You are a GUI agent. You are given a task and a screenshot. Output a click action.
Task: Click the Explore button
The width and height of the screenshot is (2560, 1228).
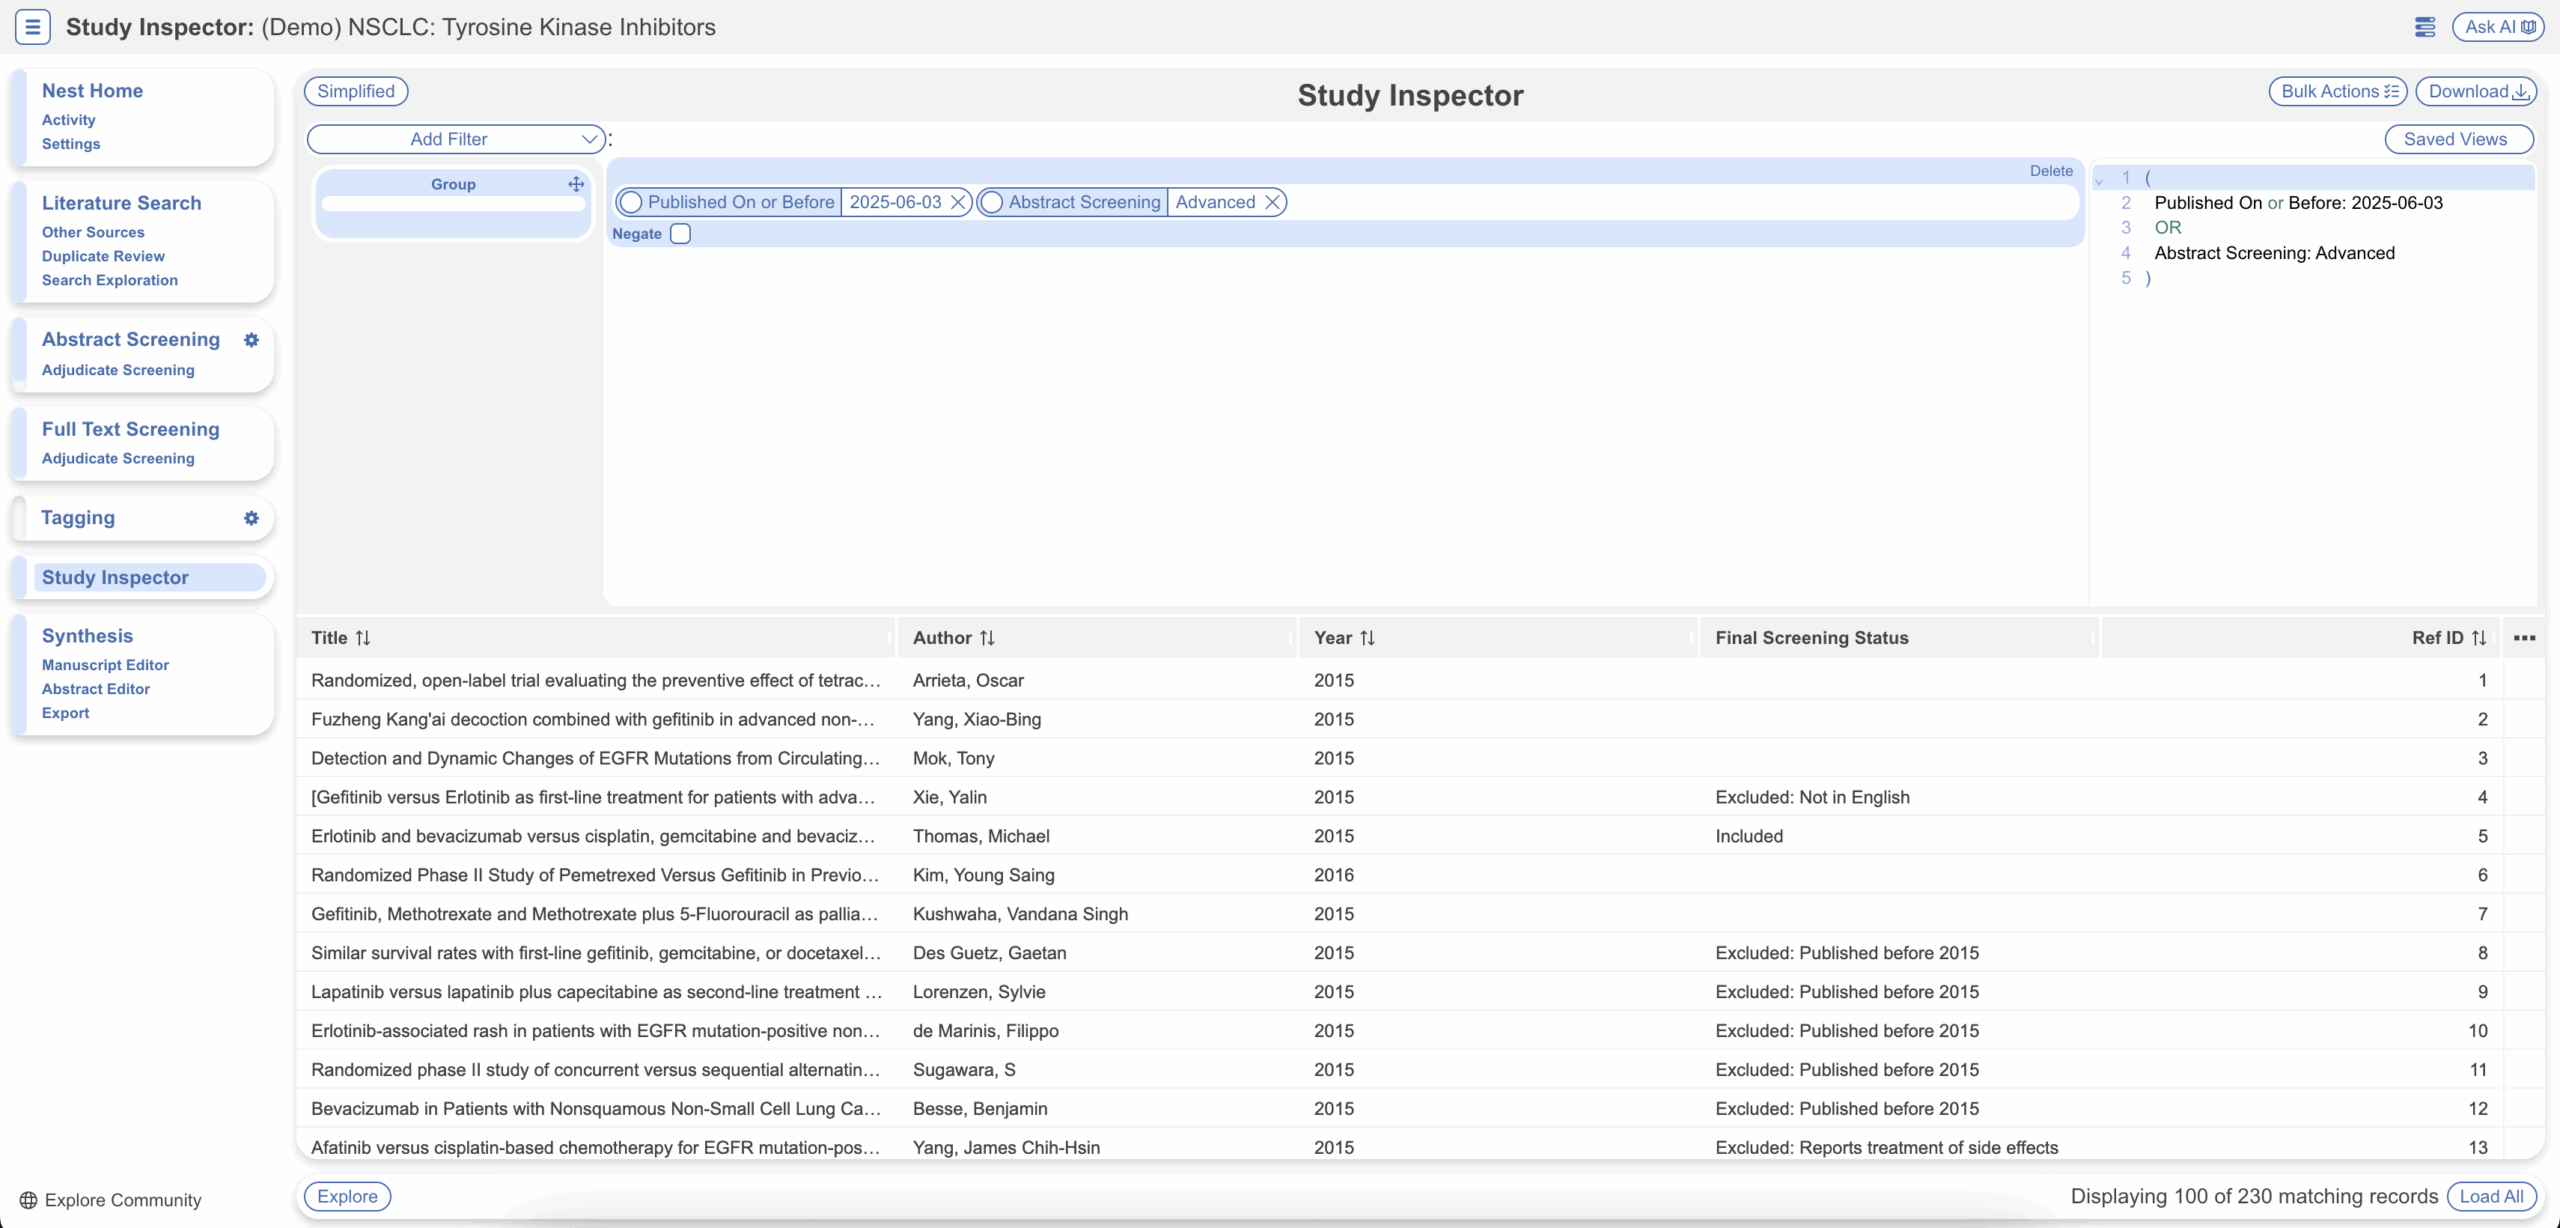point(347,1196)
